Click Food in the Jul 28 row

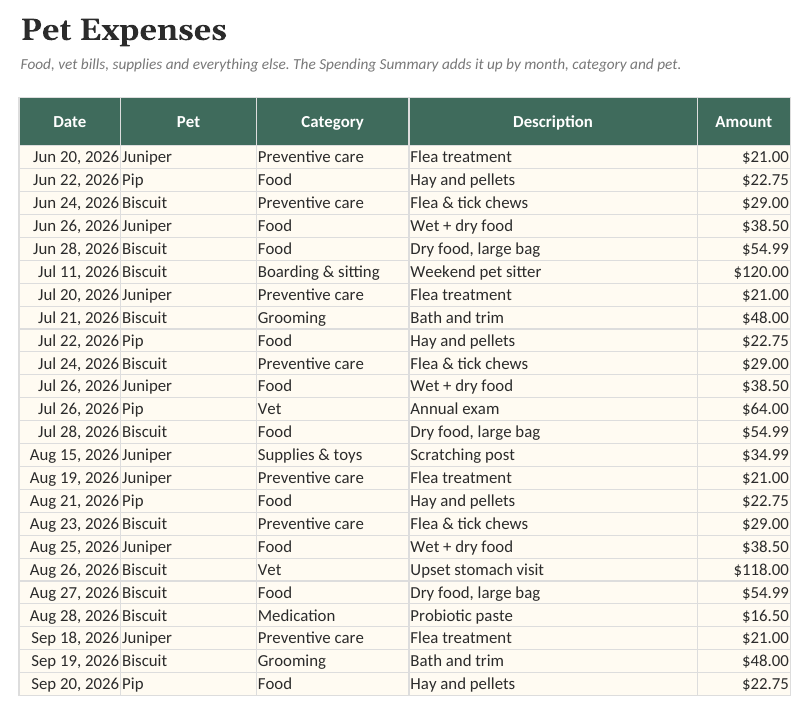tap(332, 432)
